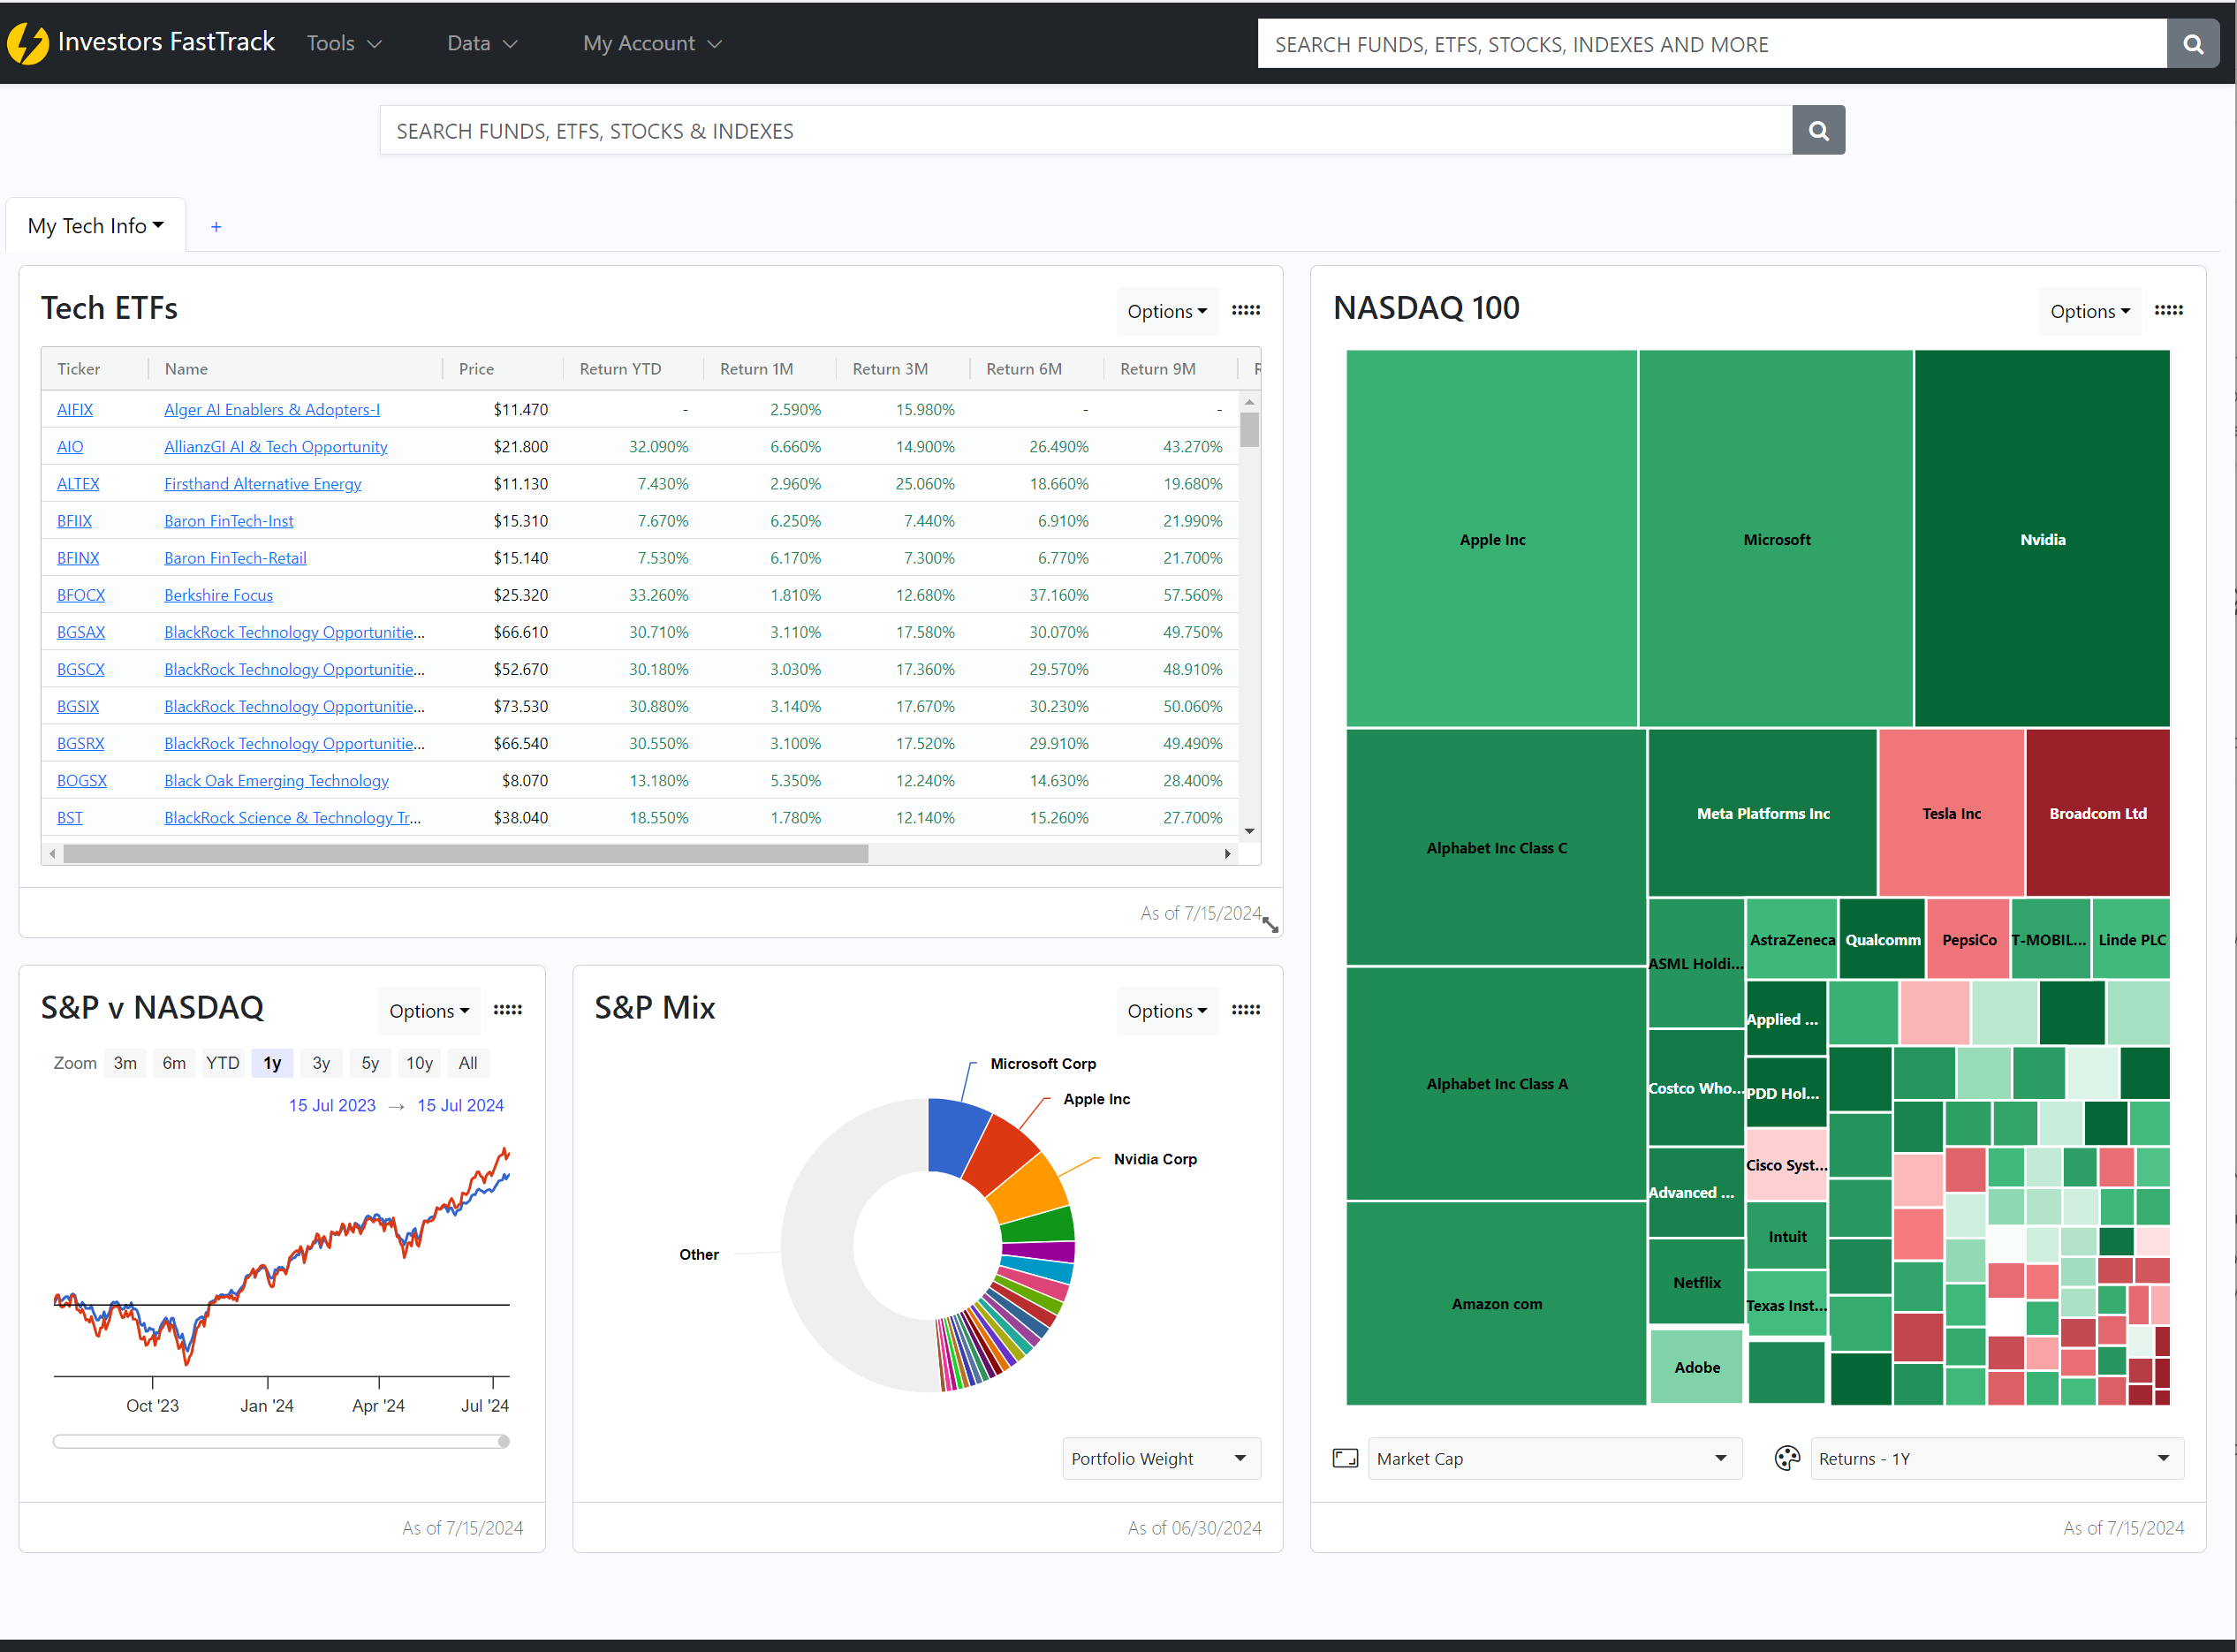Screen dimensions: 2237x1652
Task: Click the Tech ETFs resize corner handle
Action: point(1270,925)
